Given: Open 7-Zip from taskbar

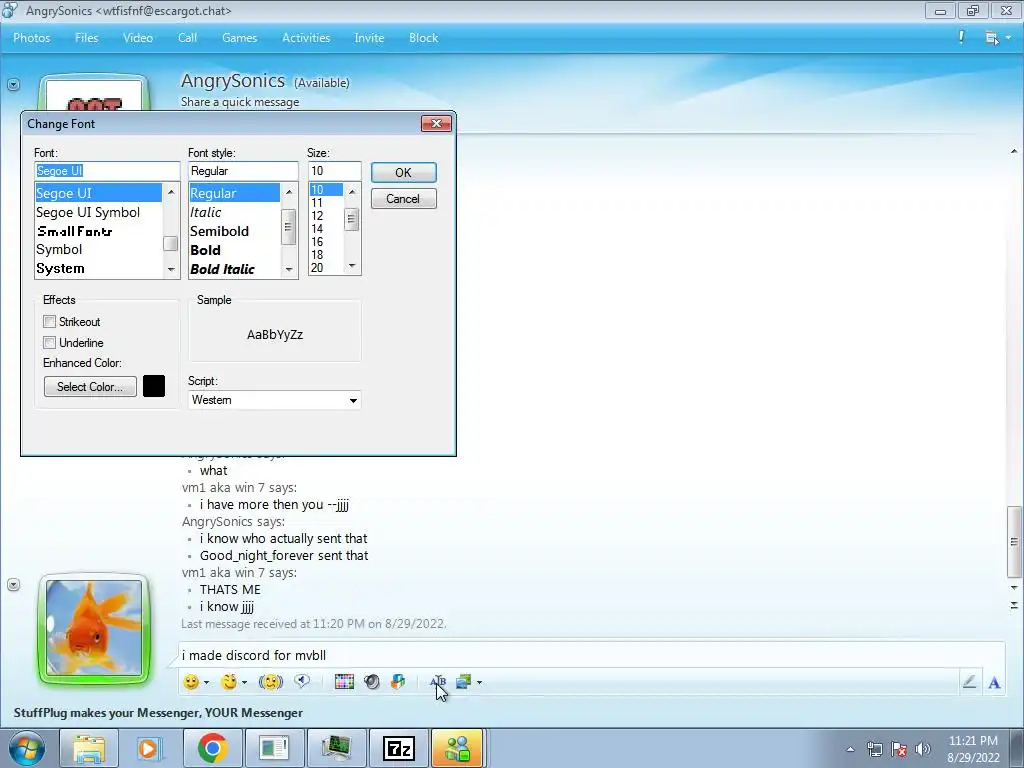Looking at the screenshot, I should (398, 748).
